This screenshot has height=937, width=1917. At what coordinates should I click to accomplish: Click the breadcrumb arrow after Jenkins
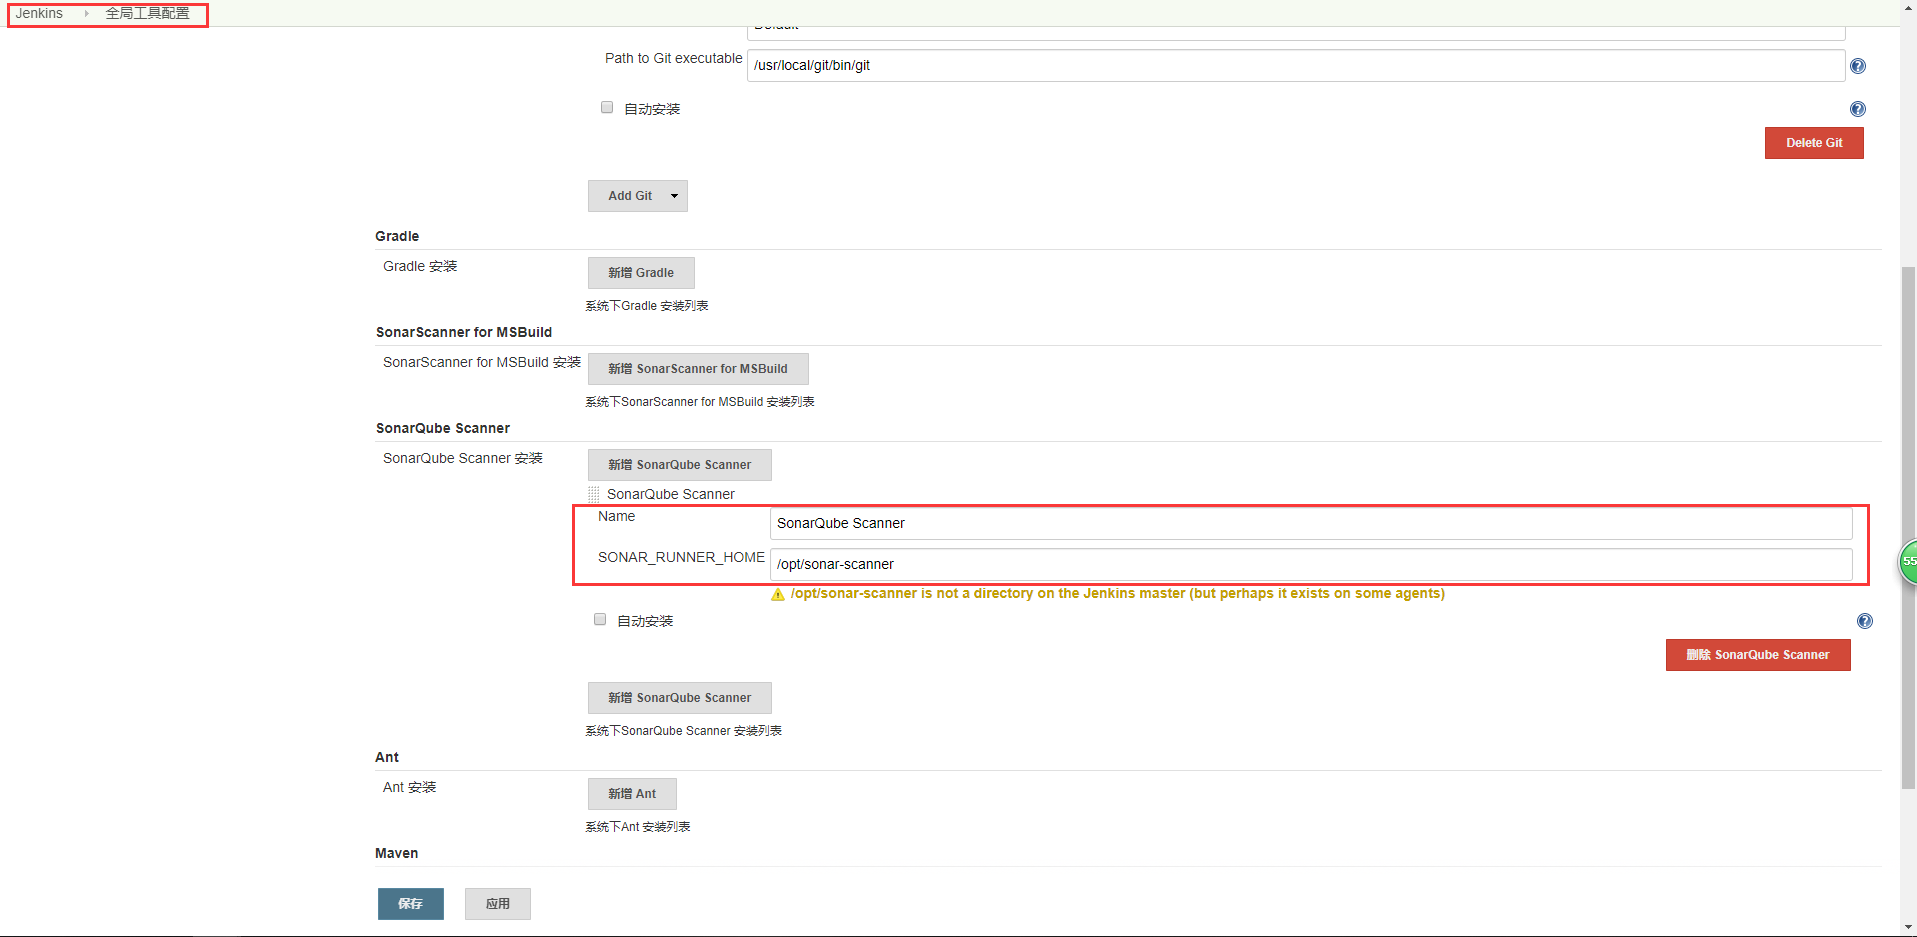tap(87, 14)
